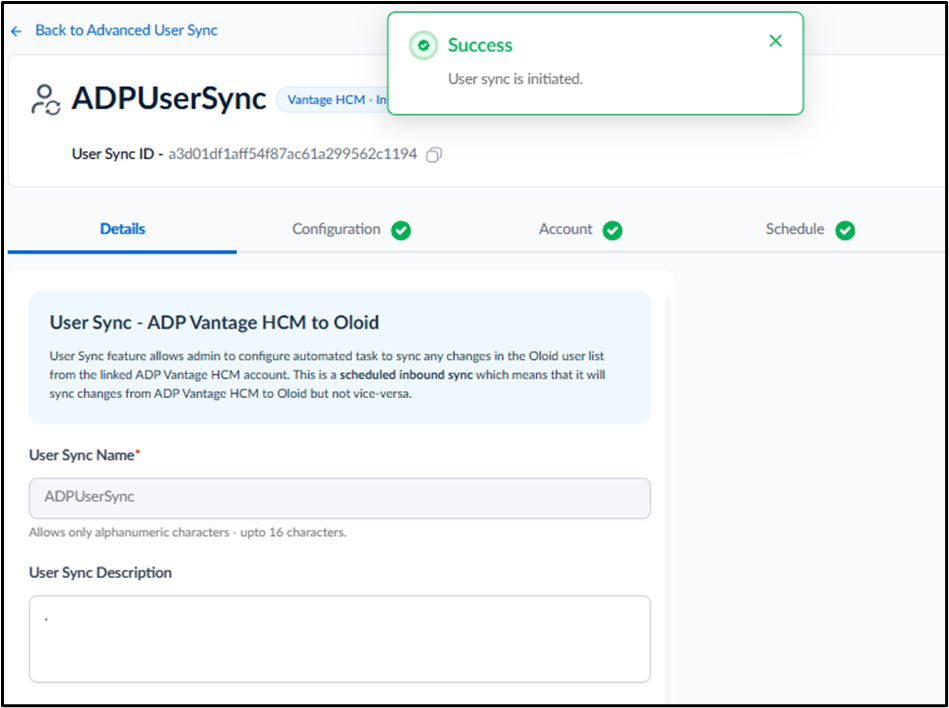
Task: Copy the User Sync ID
Action: (433, 155)
